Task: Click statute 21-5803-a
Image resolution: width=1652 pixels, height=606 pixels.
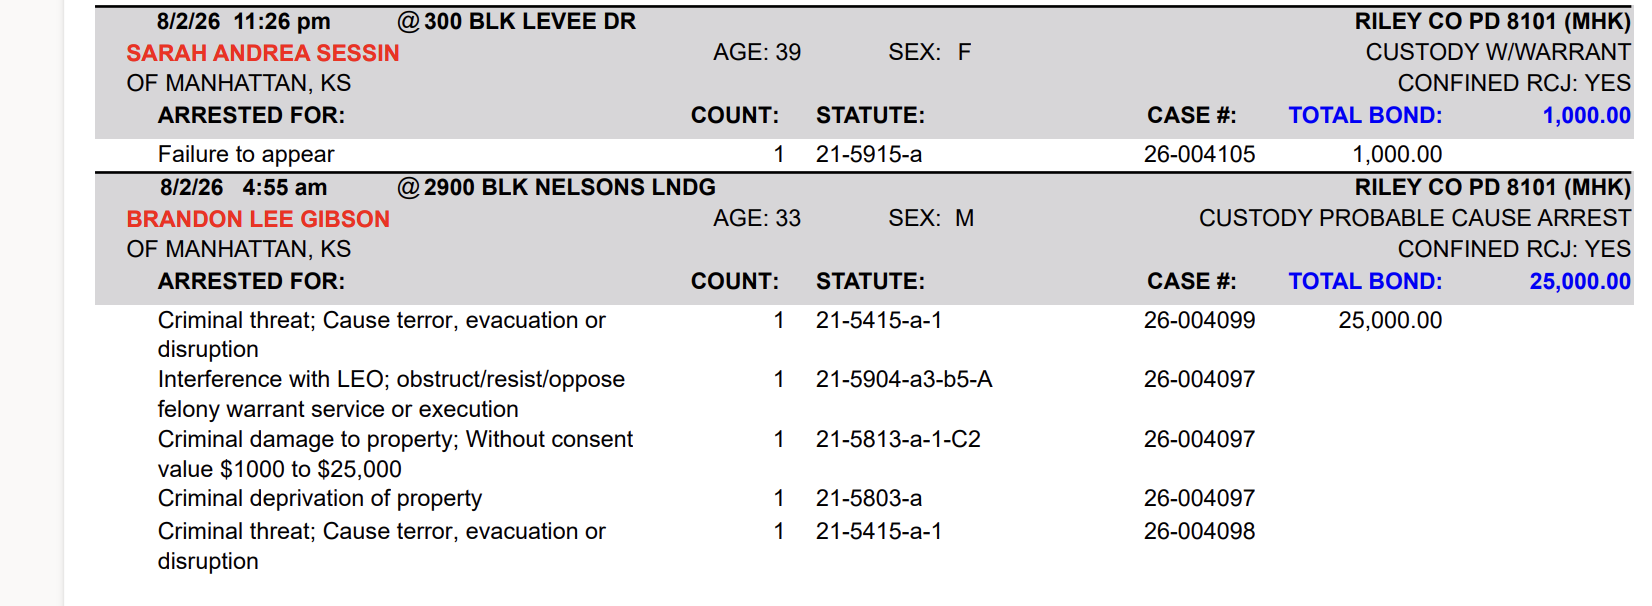Action: (869, 498)
